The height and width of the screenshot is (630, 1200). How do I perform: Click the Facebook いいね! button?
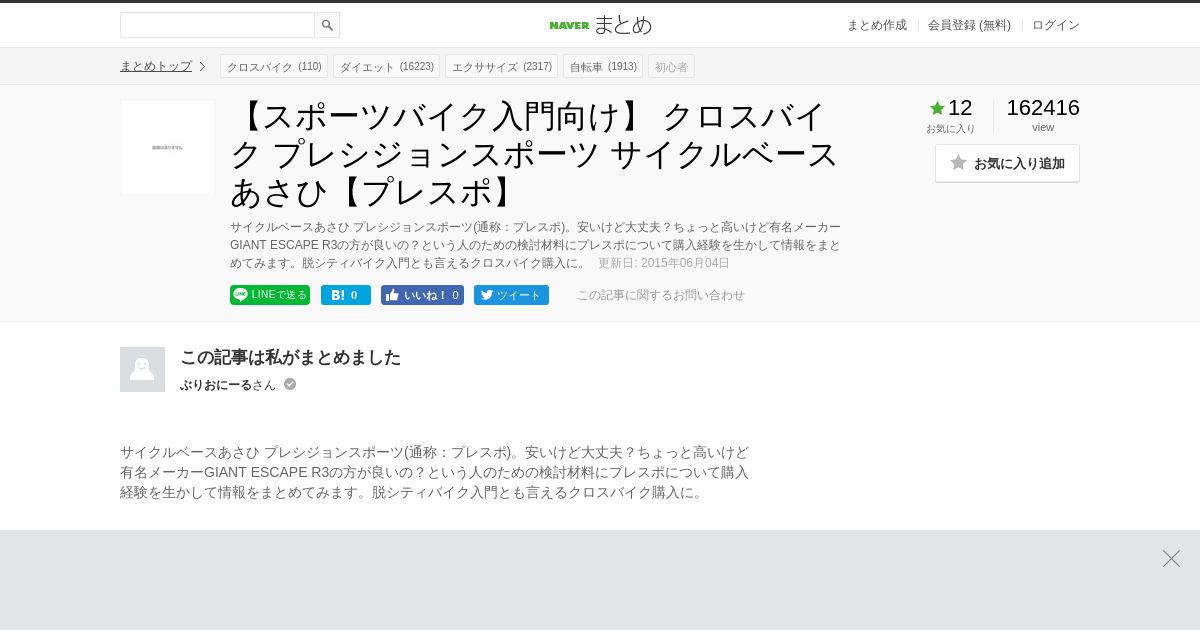(422, 295)
